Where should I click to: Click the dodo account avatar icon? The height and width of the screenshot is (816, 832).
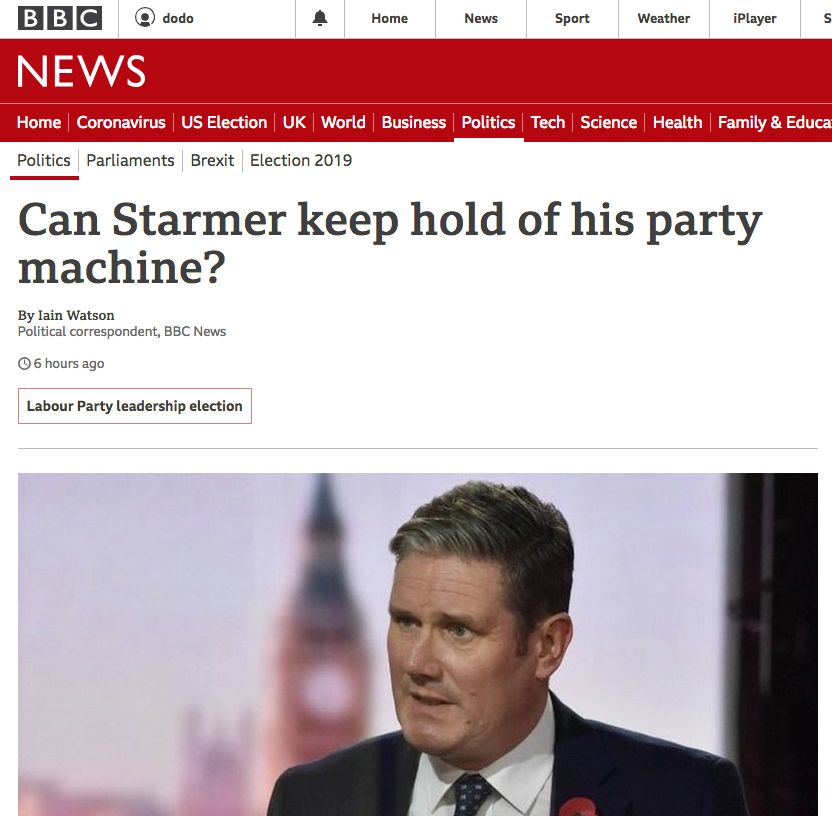tap(145, 18)
